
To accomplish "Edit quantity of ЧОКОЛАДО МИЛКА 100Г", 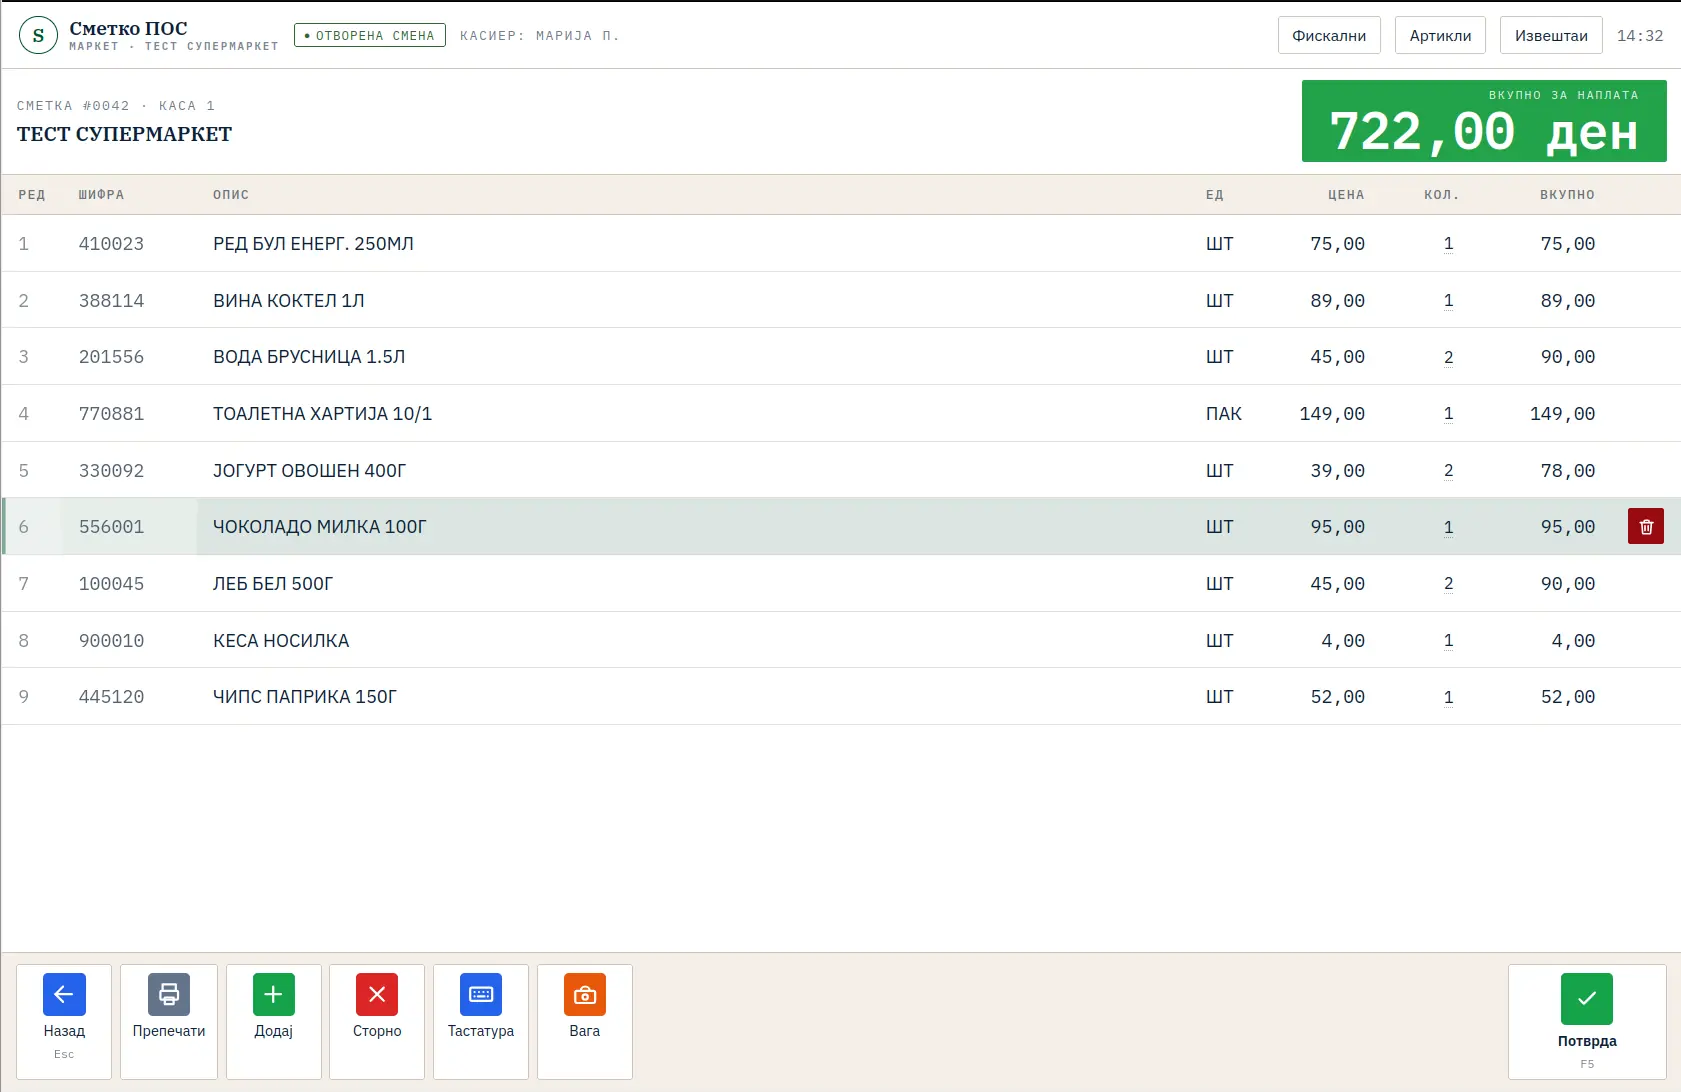I will (x=1448, y=527).
